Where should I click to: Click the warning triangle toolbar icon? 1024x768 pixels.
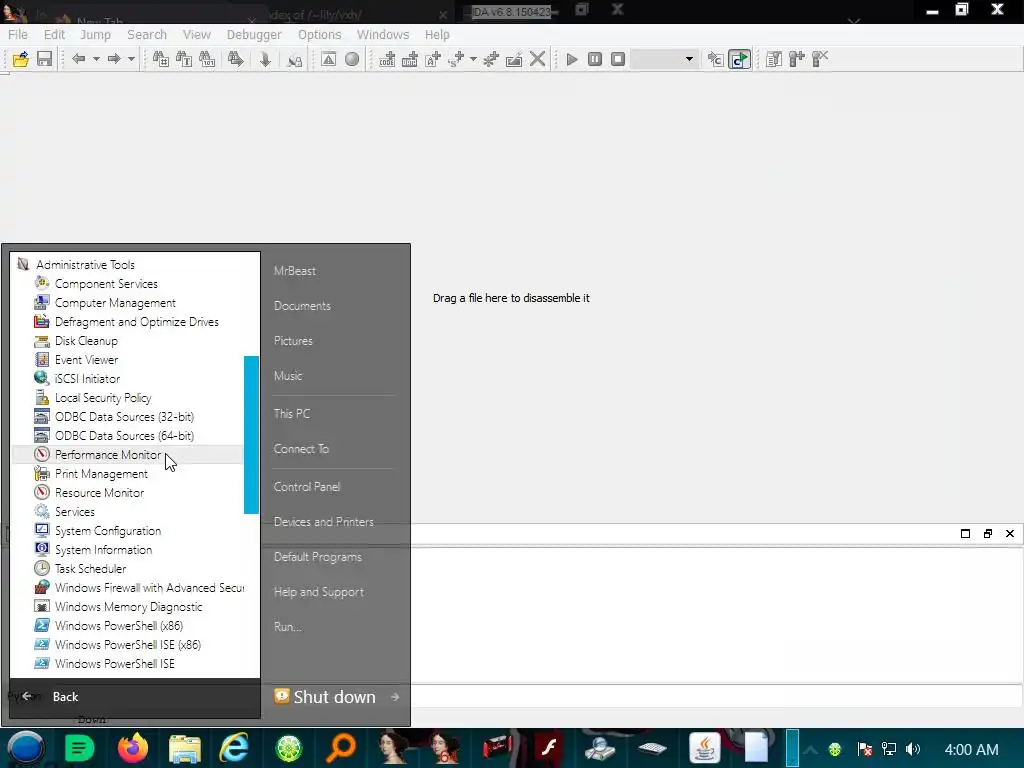coord(328,59)
